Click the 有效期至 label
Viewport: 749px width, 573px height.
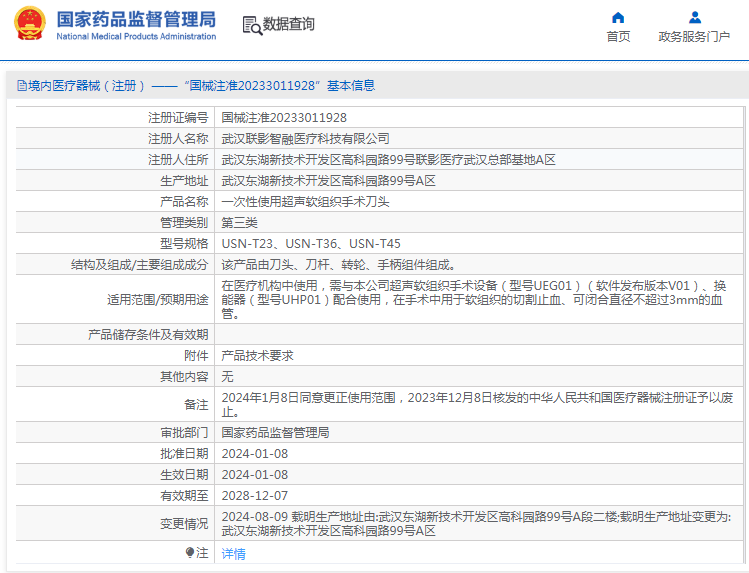pyautogui.click(x=184, y=496)
